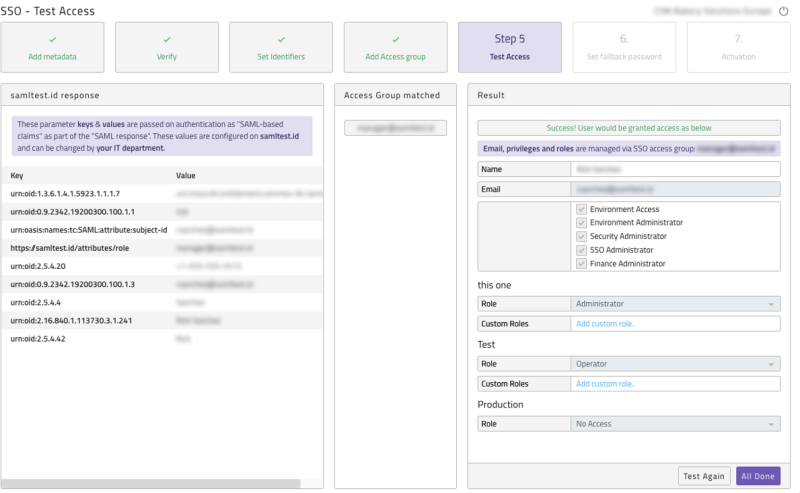Click the checkmark on Add metadata step
The width and height of the screenshot is (800, 493).
tap(52, 40)
